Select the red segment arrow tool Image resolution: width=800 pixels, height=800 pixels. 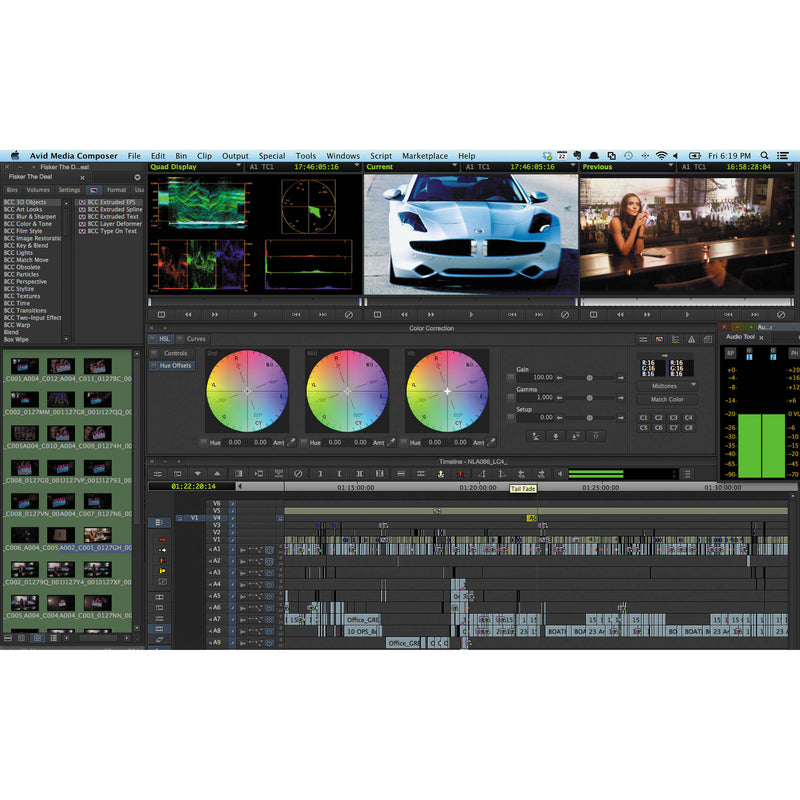pyautogui.click(x=162, y=539)
